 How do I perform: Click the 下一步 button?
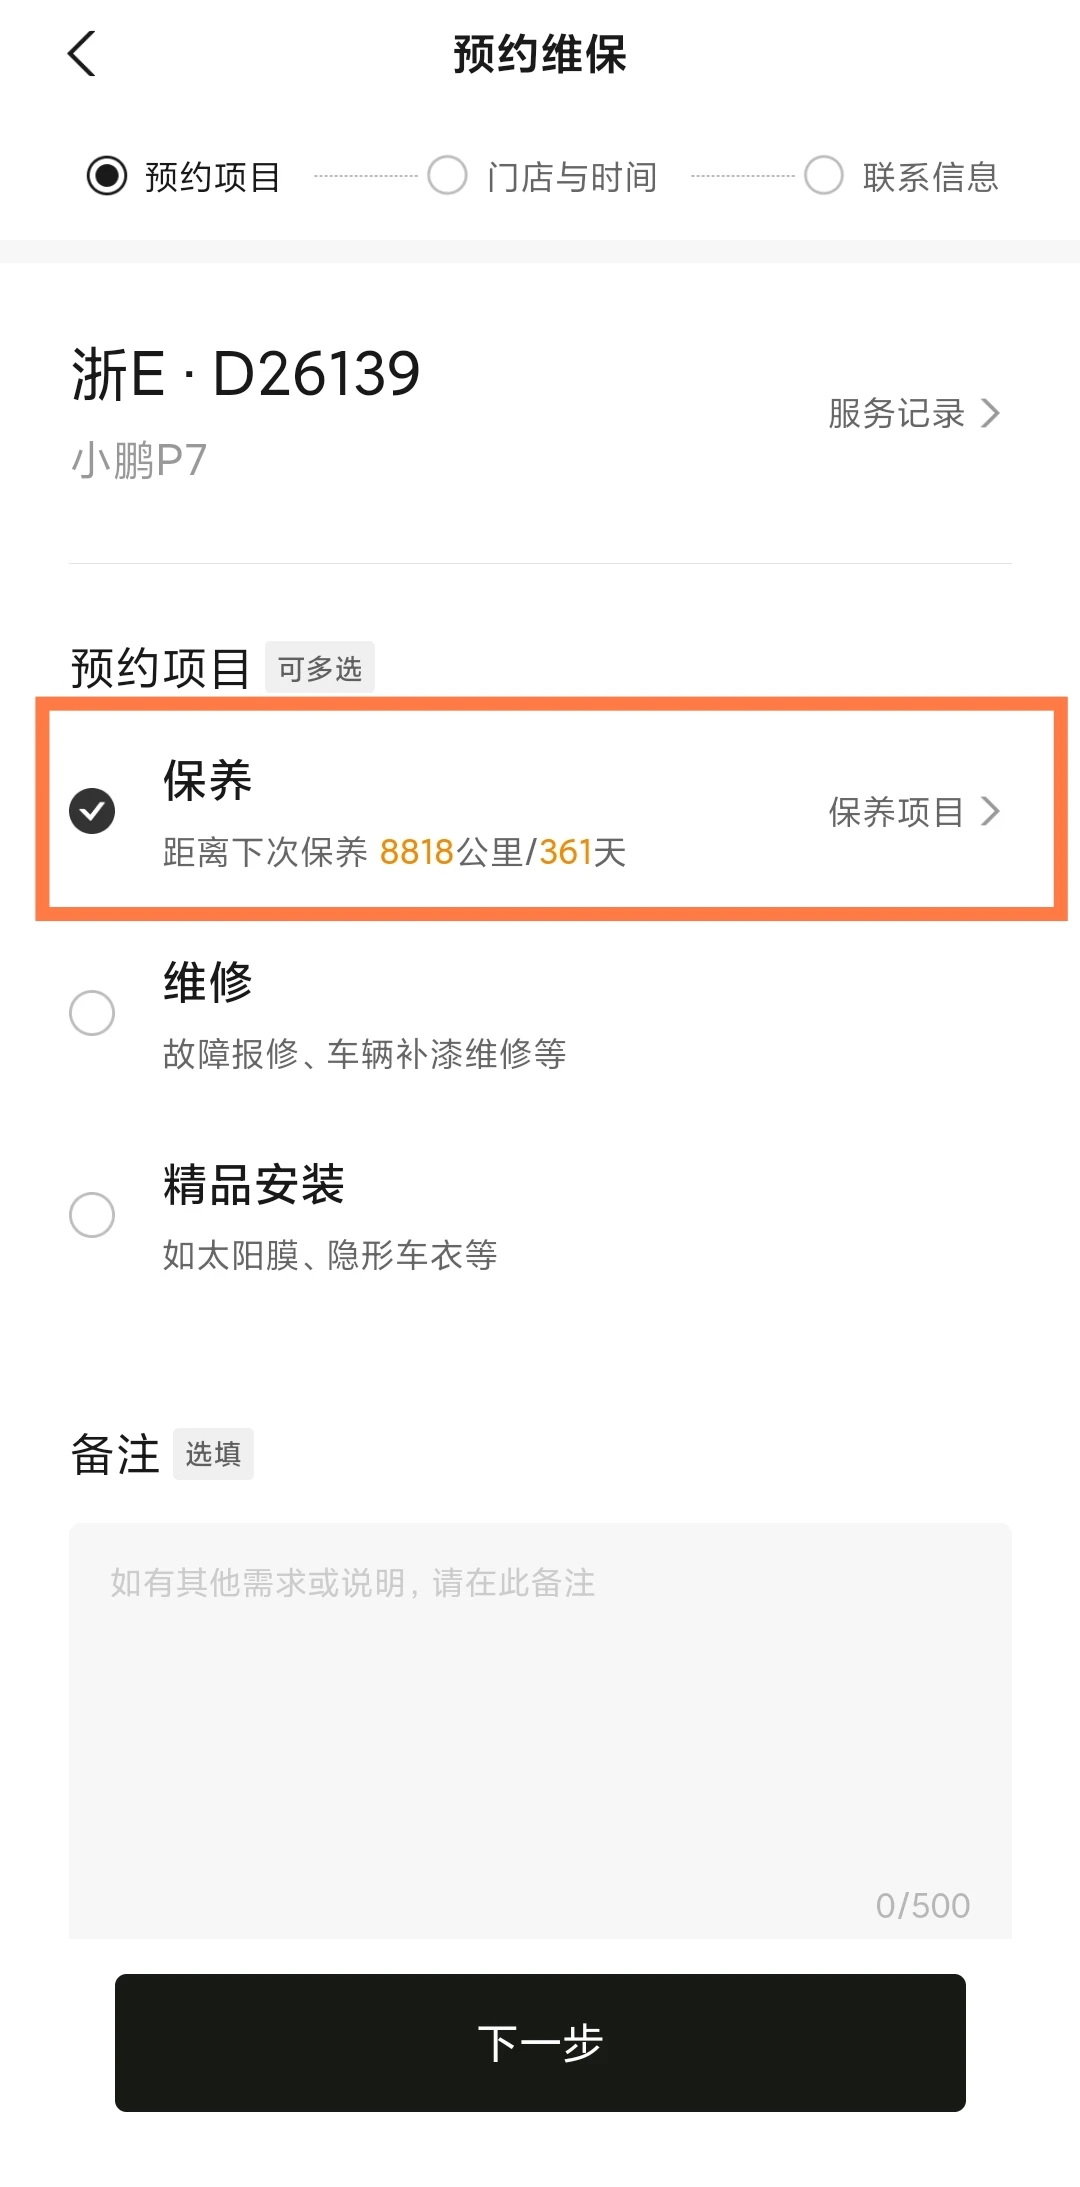(540, 2042)
